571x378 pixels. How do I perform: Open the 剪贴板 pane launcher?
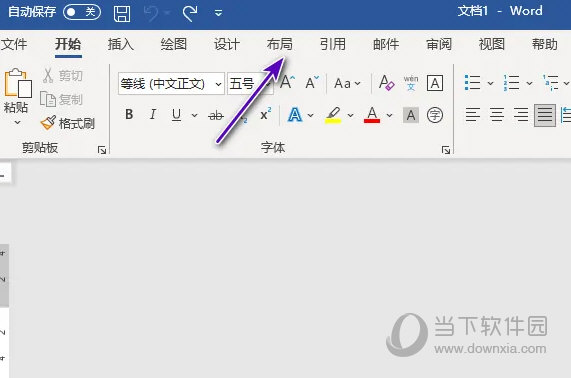point(102,150)
